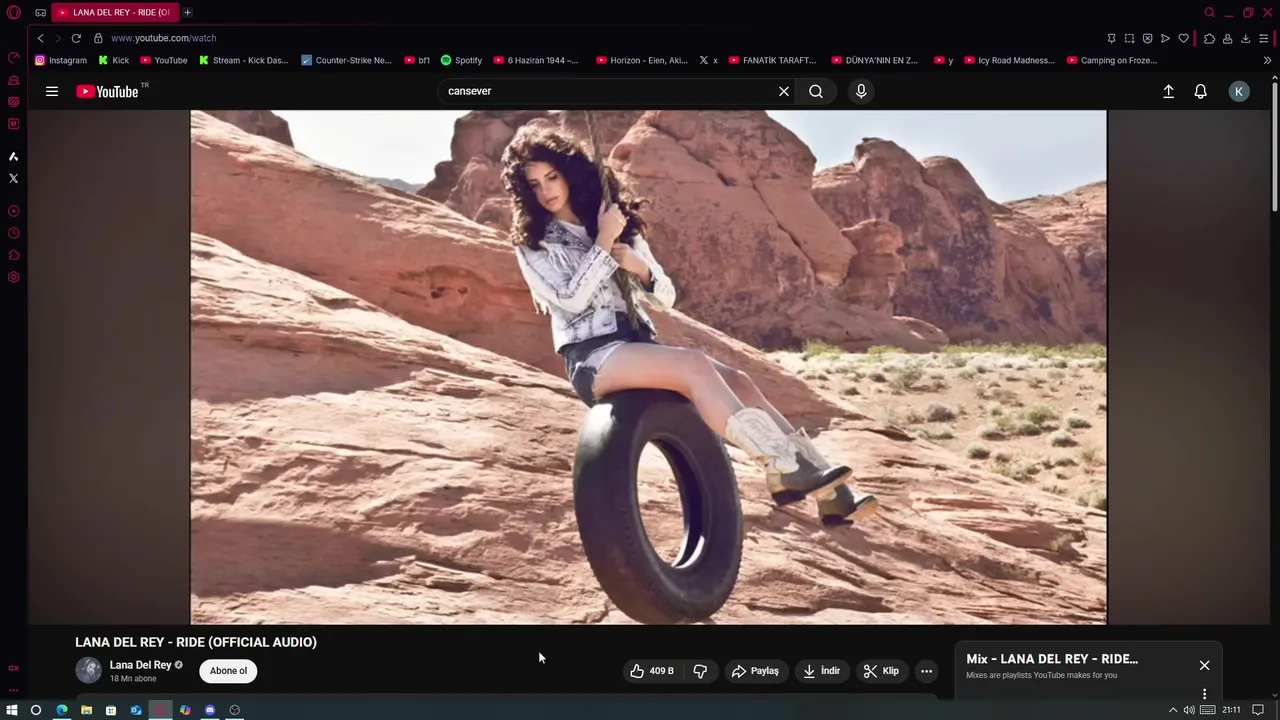
Task: Go back to the previous page
Action: (x=40, y=38)
